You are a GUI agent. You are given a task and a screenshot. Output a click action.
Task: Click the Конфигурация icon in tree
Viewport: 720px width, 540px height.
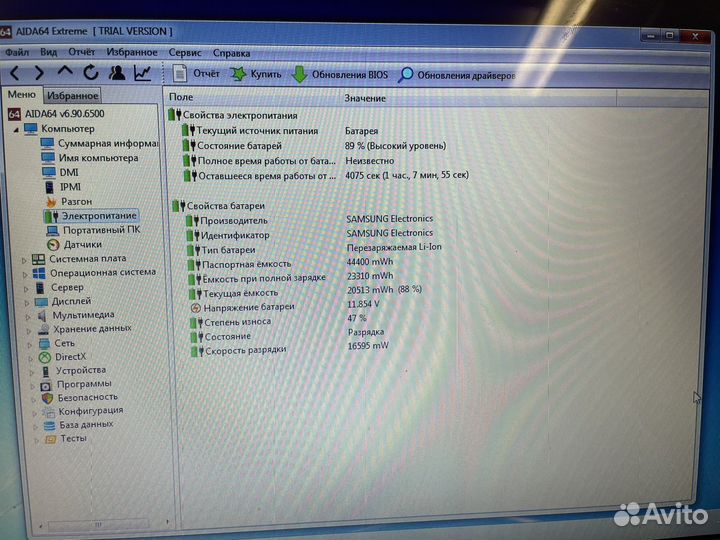[x=48, y=412]
